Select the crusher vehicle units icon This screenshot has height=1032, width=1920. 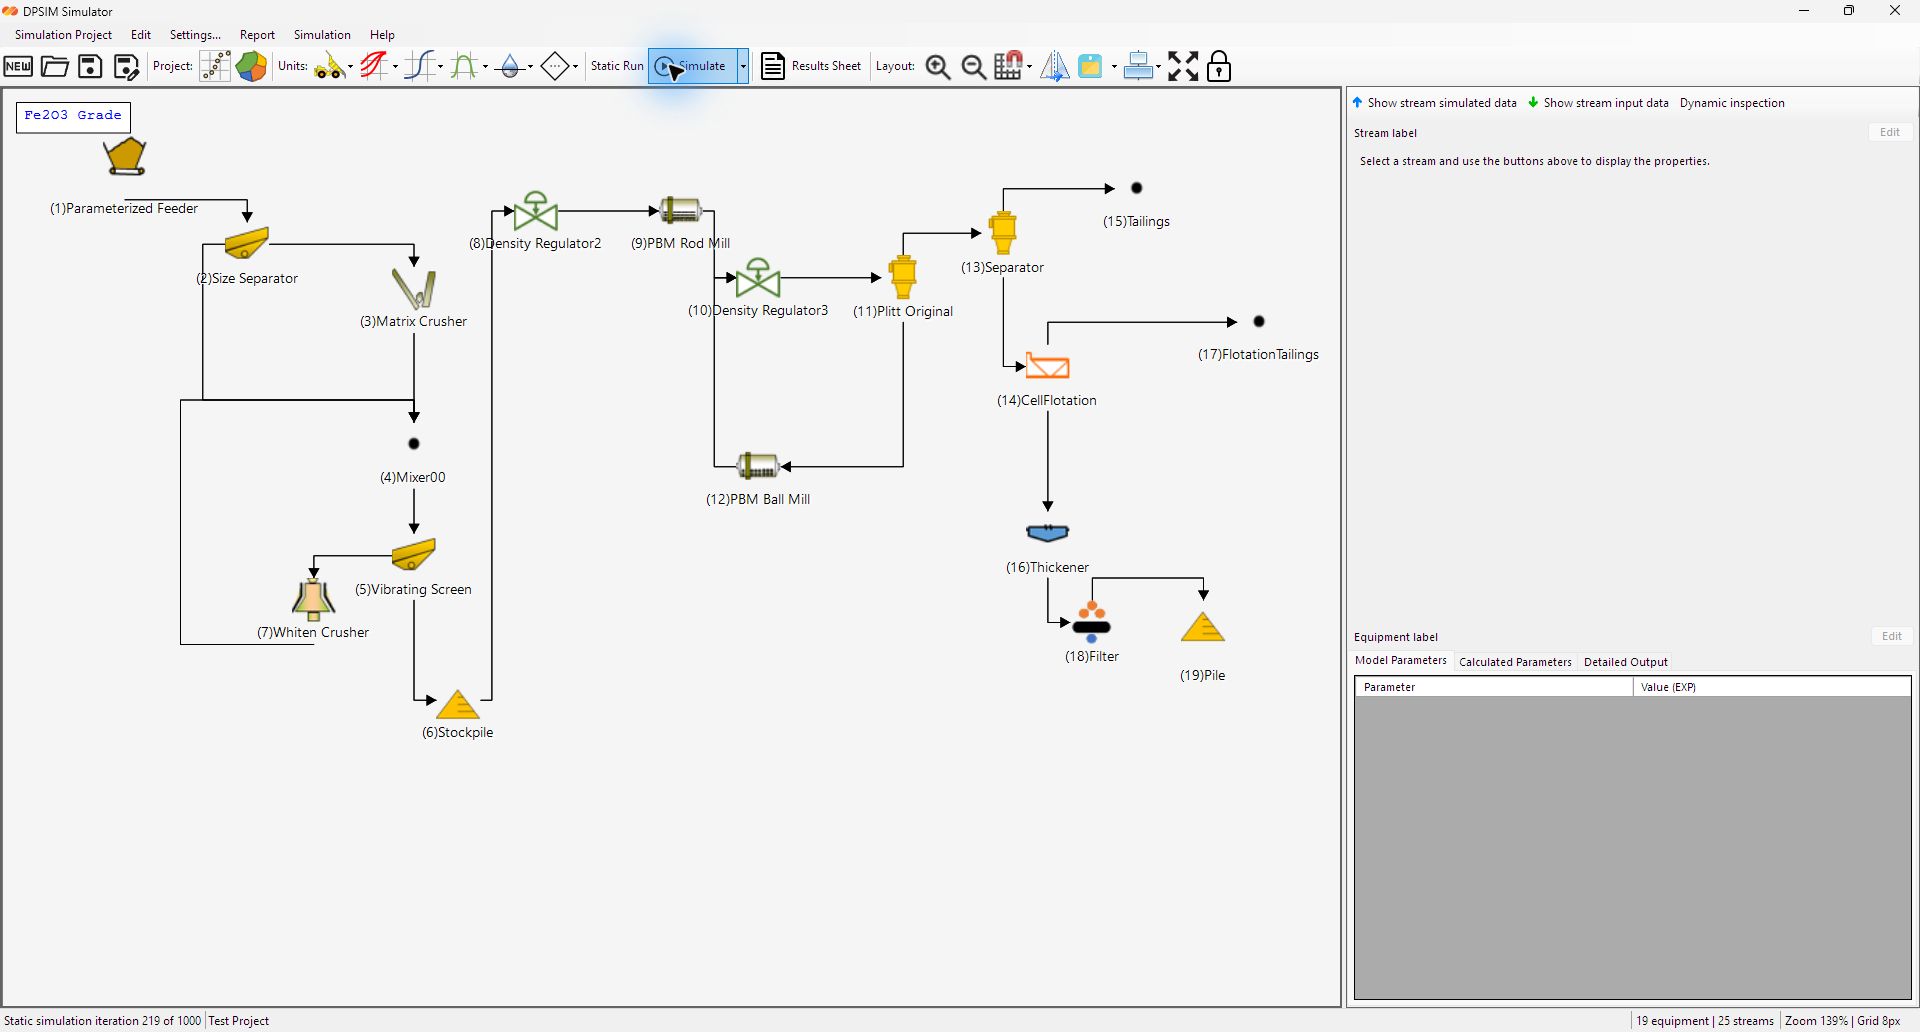pos(329,67)
